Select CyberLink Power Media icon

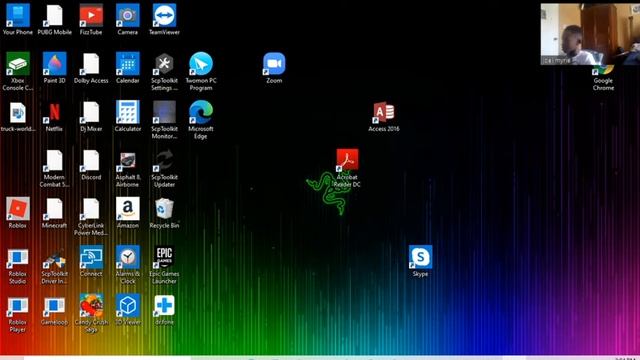91,209
